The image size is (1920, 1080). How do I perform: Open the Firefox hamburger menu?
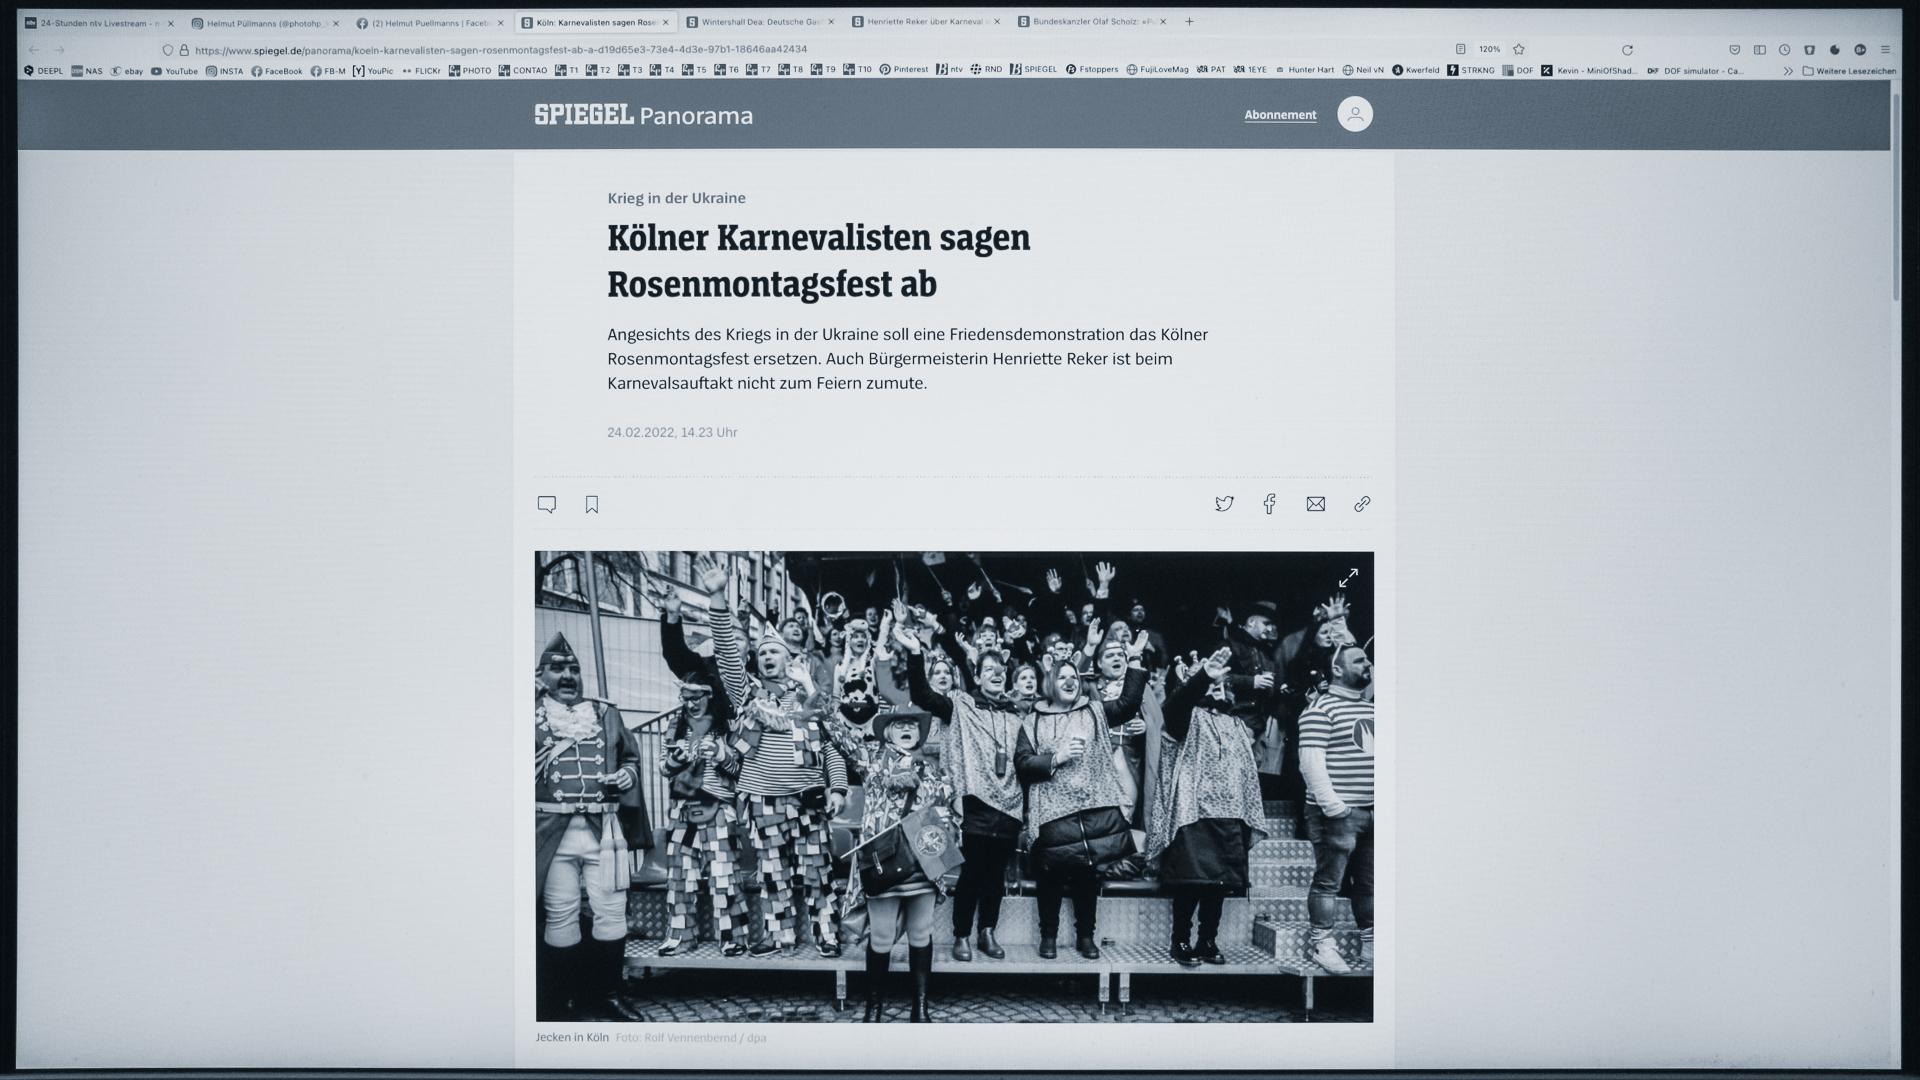tap(1885, 49)
